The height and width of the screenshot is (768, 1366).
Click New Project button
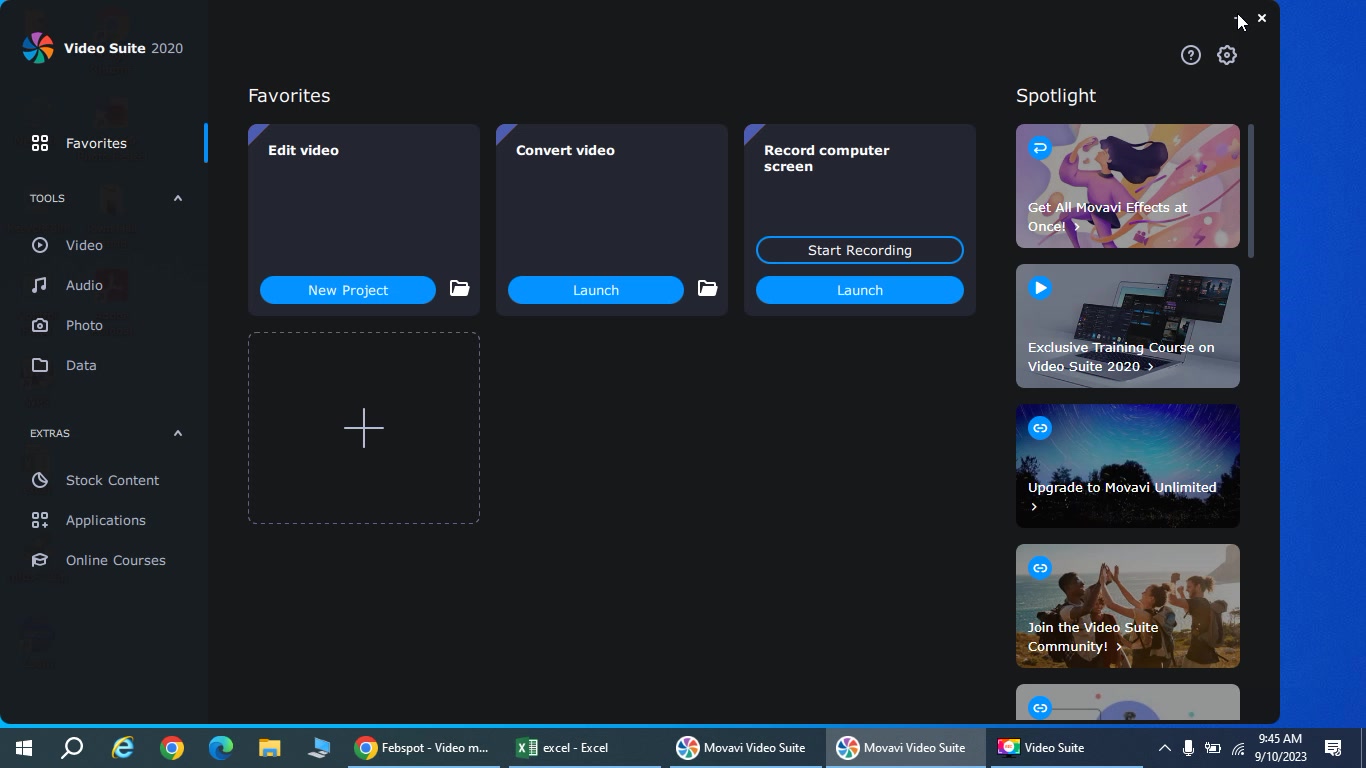(348, 290)
